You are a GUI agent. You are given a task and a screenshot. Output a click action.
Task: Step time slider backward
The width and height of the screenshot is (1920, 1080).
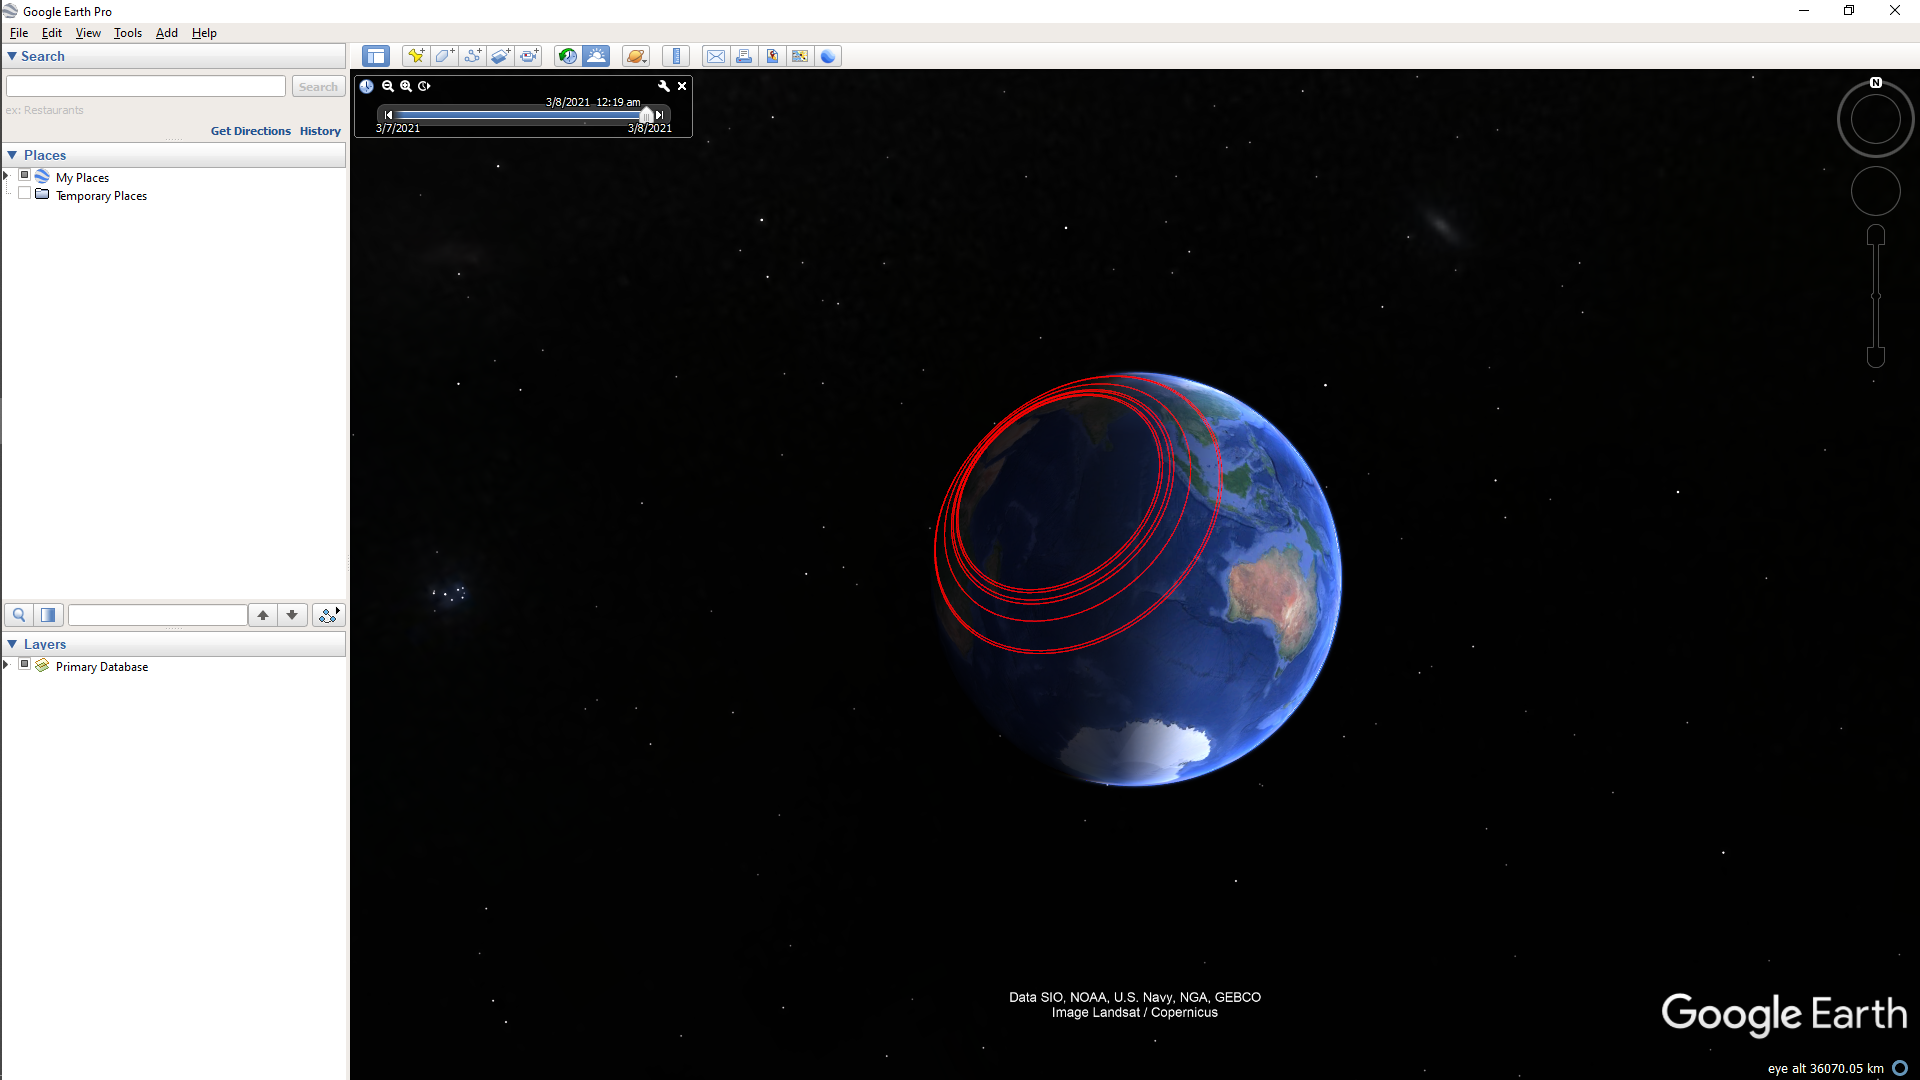pos(388,115)
